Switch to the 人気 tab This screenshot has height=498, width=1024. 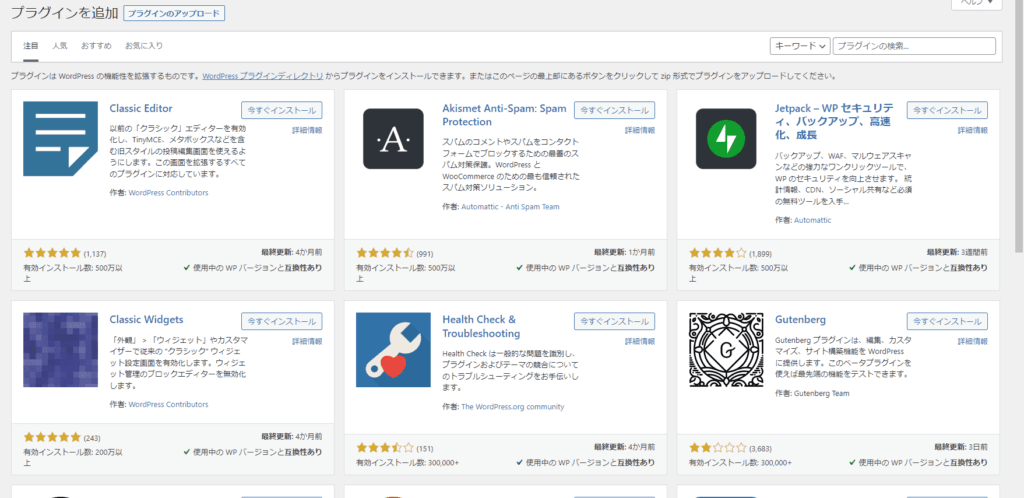(x=60, y=46)
